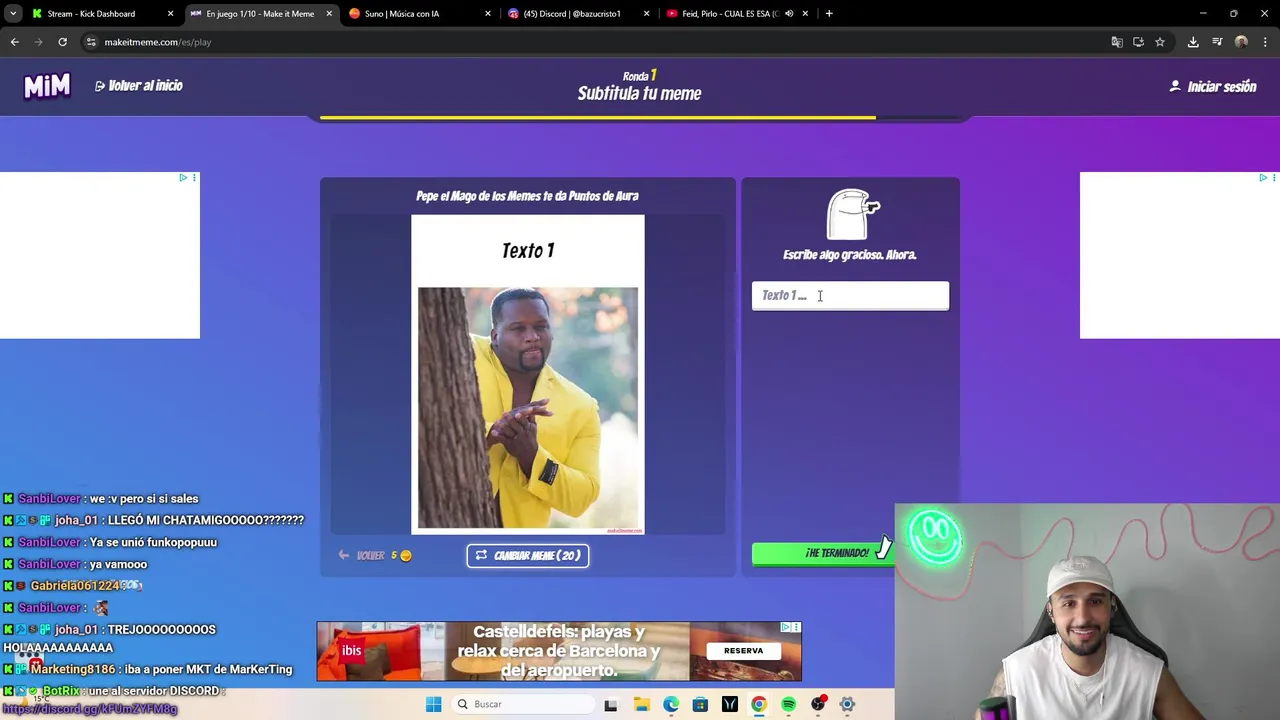The height and width of the screenshot is (720, 1280).
Task: Open File Explorer from taskbar
Action: [641, 705]
